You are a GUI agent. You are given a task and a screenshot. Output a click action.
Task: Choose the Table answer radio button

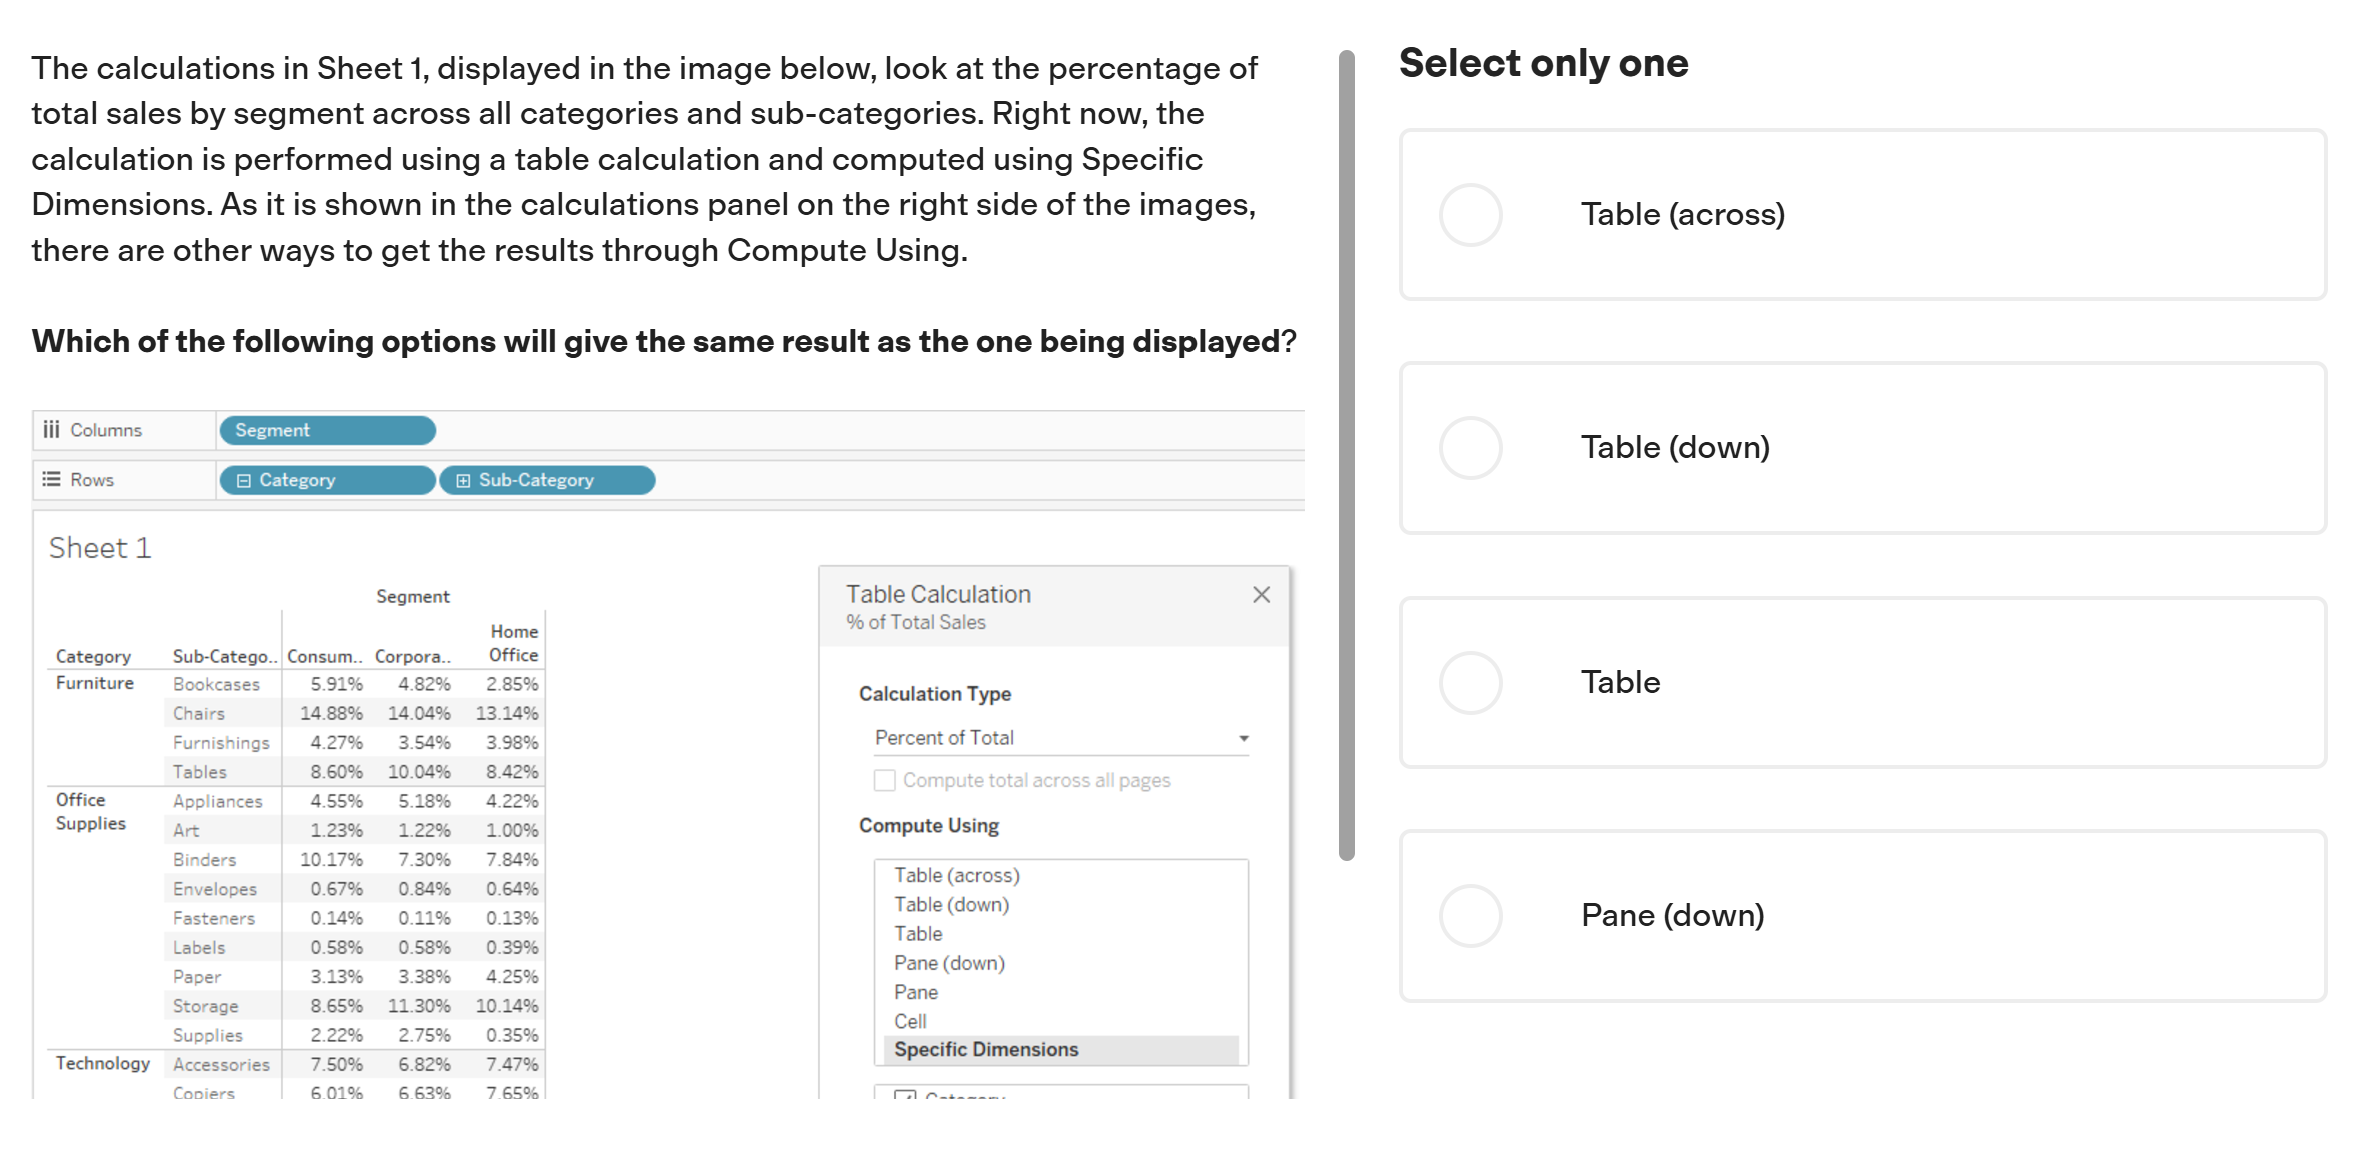(x=1470, y=683)
